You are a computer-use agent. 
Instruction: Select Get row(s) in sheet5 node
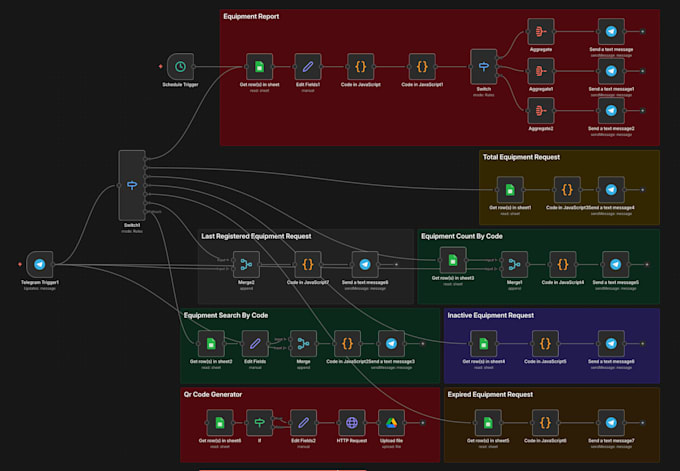[x=488, y=422]
